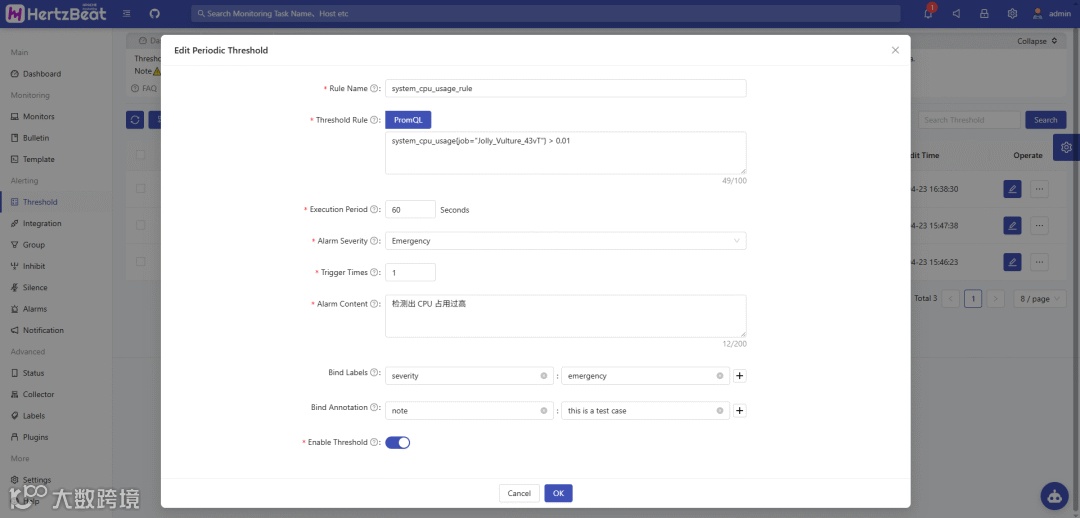Viewport: 1080px width, 518px height.
Task: Open the header settings gear icon
Action: tap(1012, 13)
